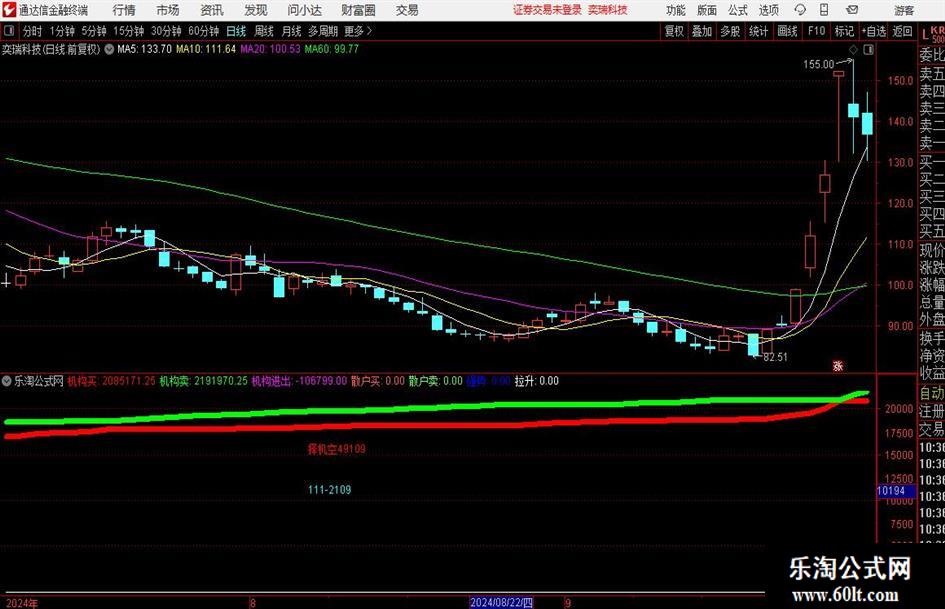
Task: Switch to the 周线 weekly tab
Action: coord(263,31)
